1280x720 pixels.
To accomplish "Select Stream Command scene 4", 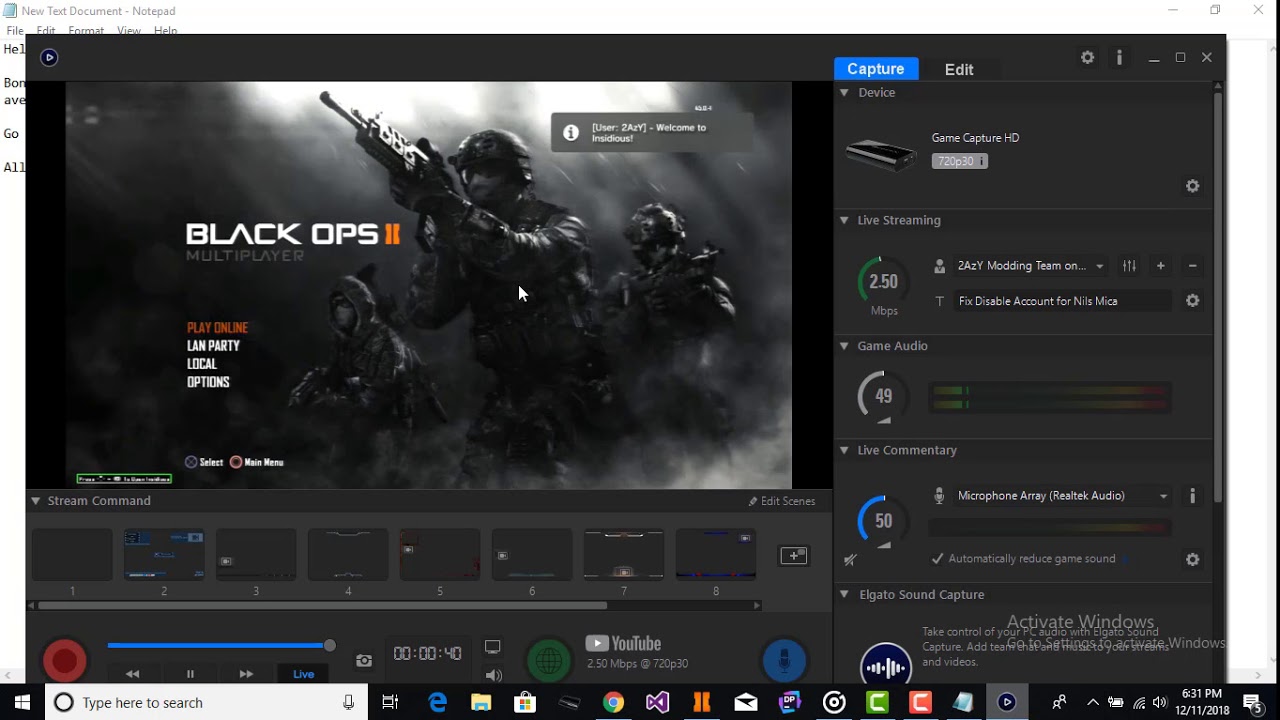I will coord(348,555).
